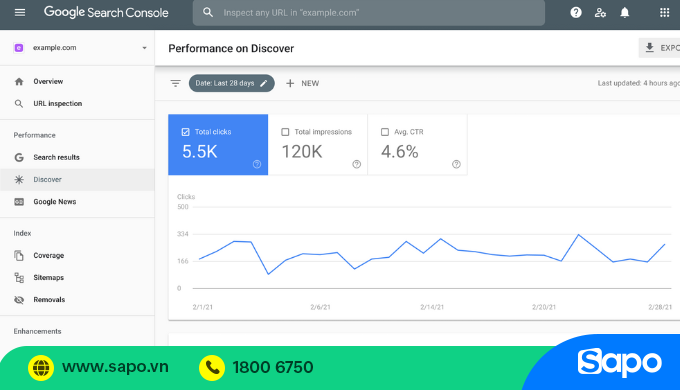
Task: Click the Performance on Discover title
Action: tap(231, 49)
